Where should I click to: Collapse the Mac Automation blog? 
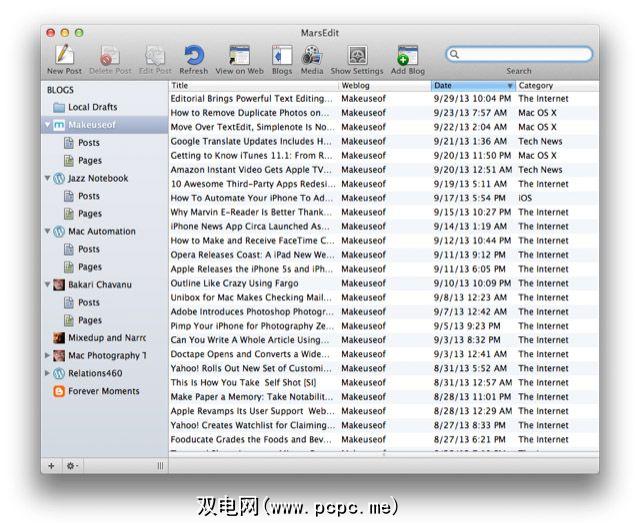(47, 231)
